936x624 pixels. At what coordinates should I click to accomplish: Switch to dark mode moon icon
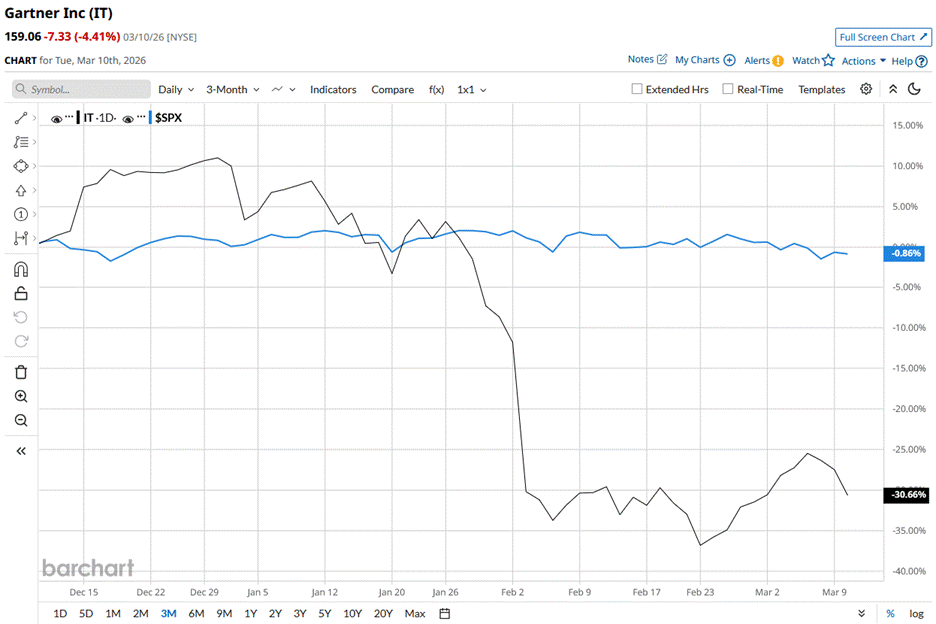[x=914, y=89]
